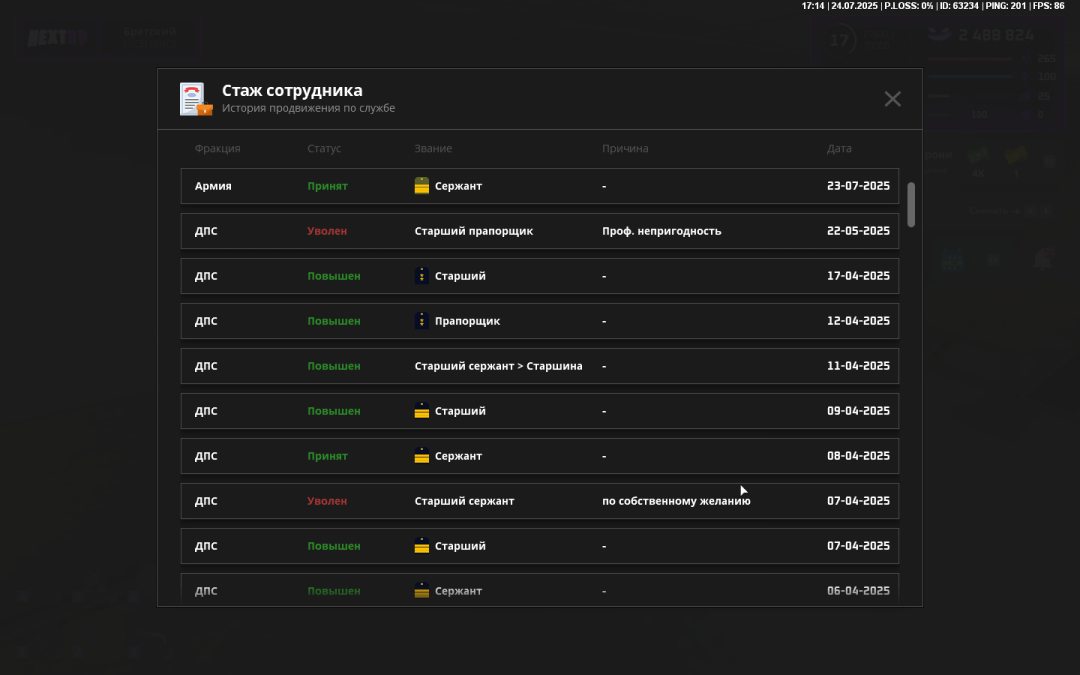Click the Причина column header

point(625,149)
